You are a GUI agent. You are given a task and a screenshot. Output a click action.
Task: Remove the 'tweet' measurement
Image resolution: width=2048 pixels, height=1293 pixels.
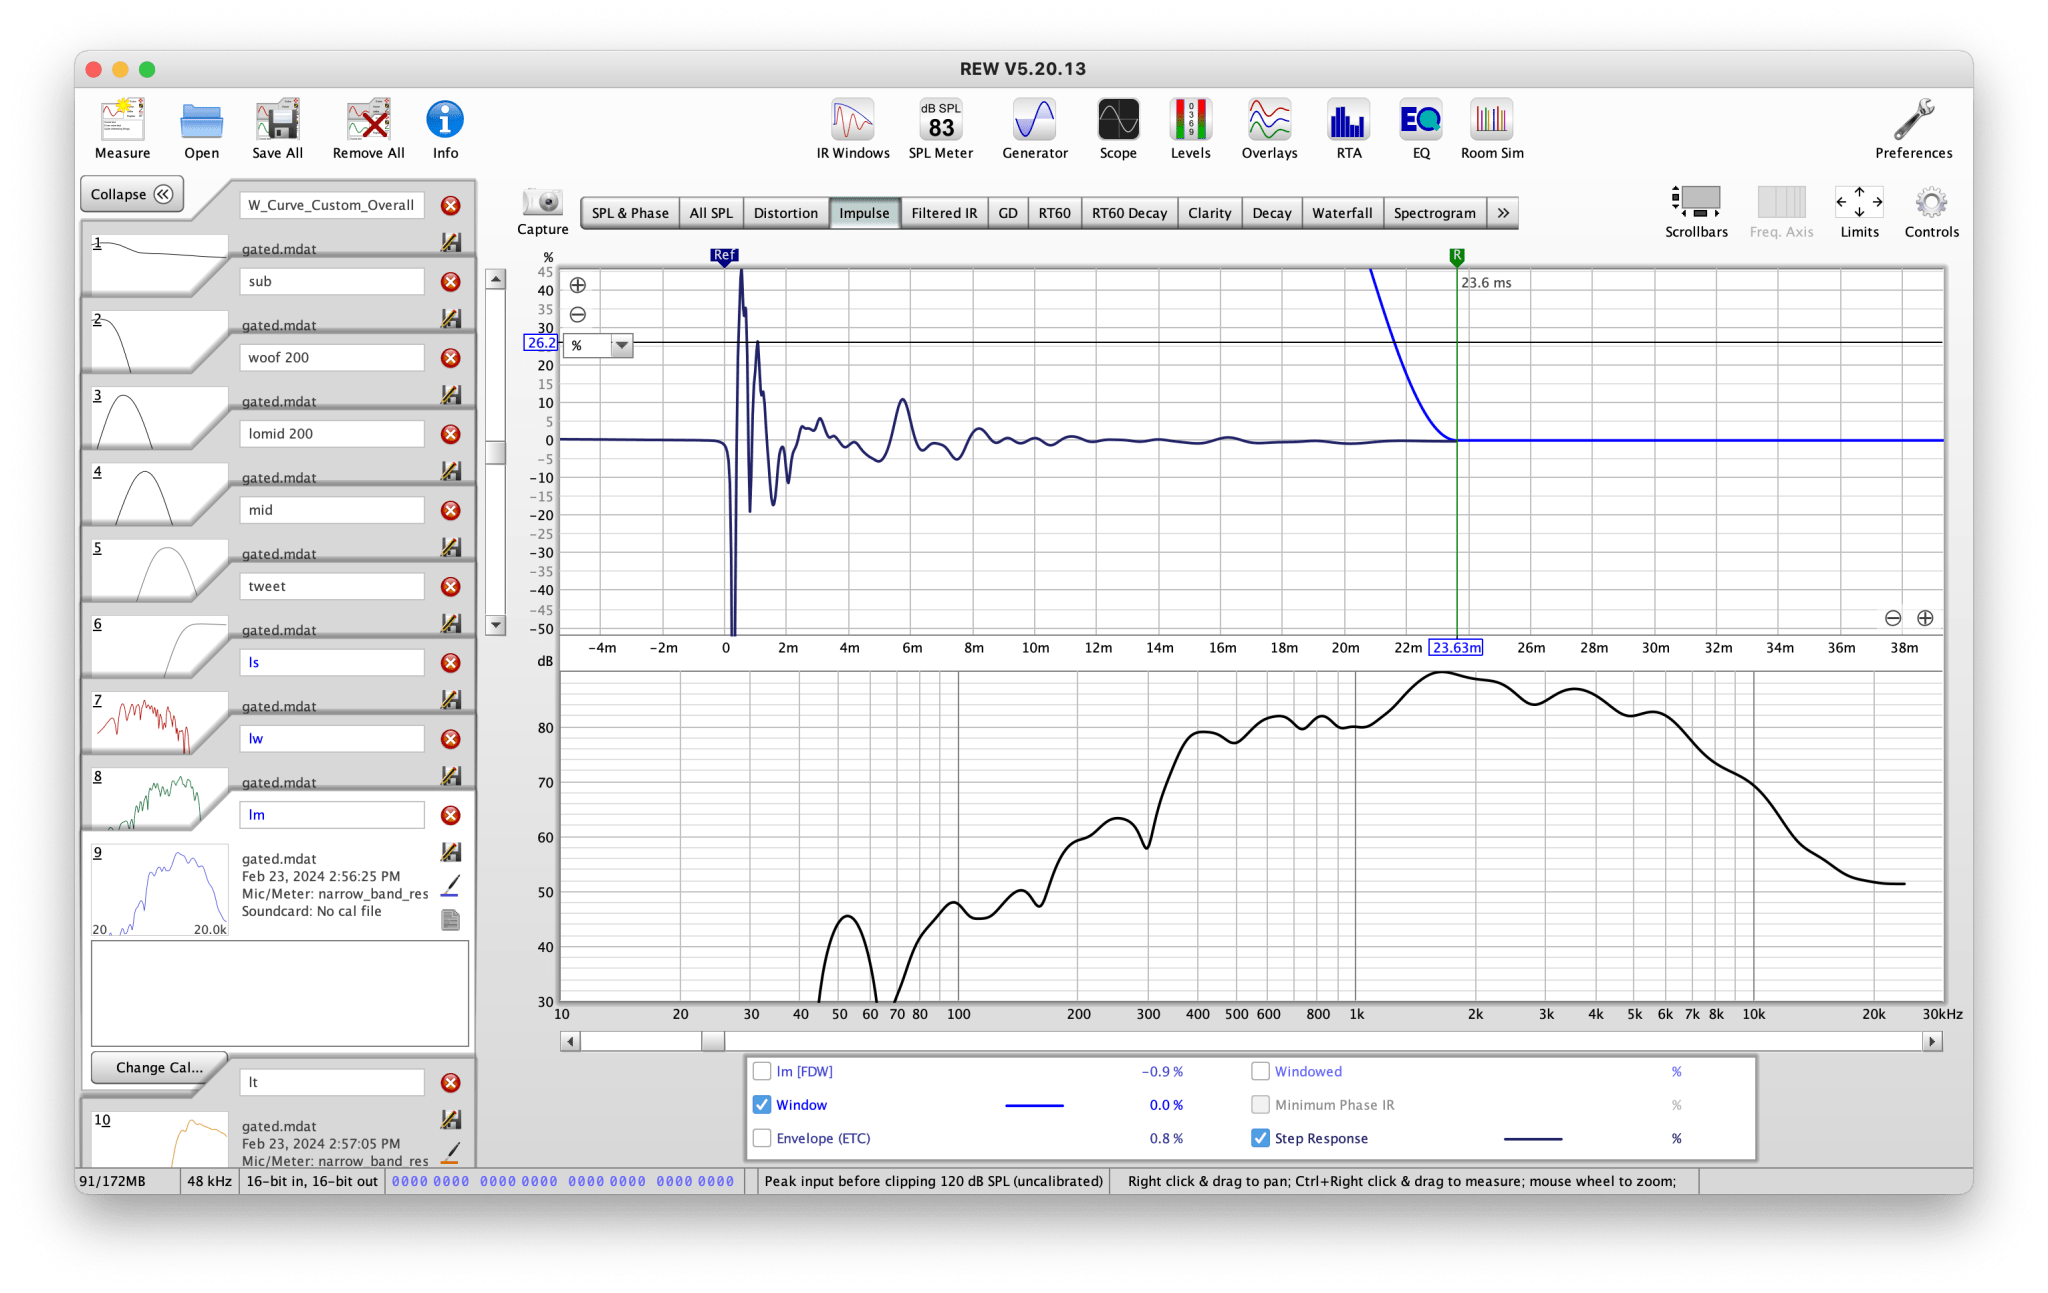451,586
